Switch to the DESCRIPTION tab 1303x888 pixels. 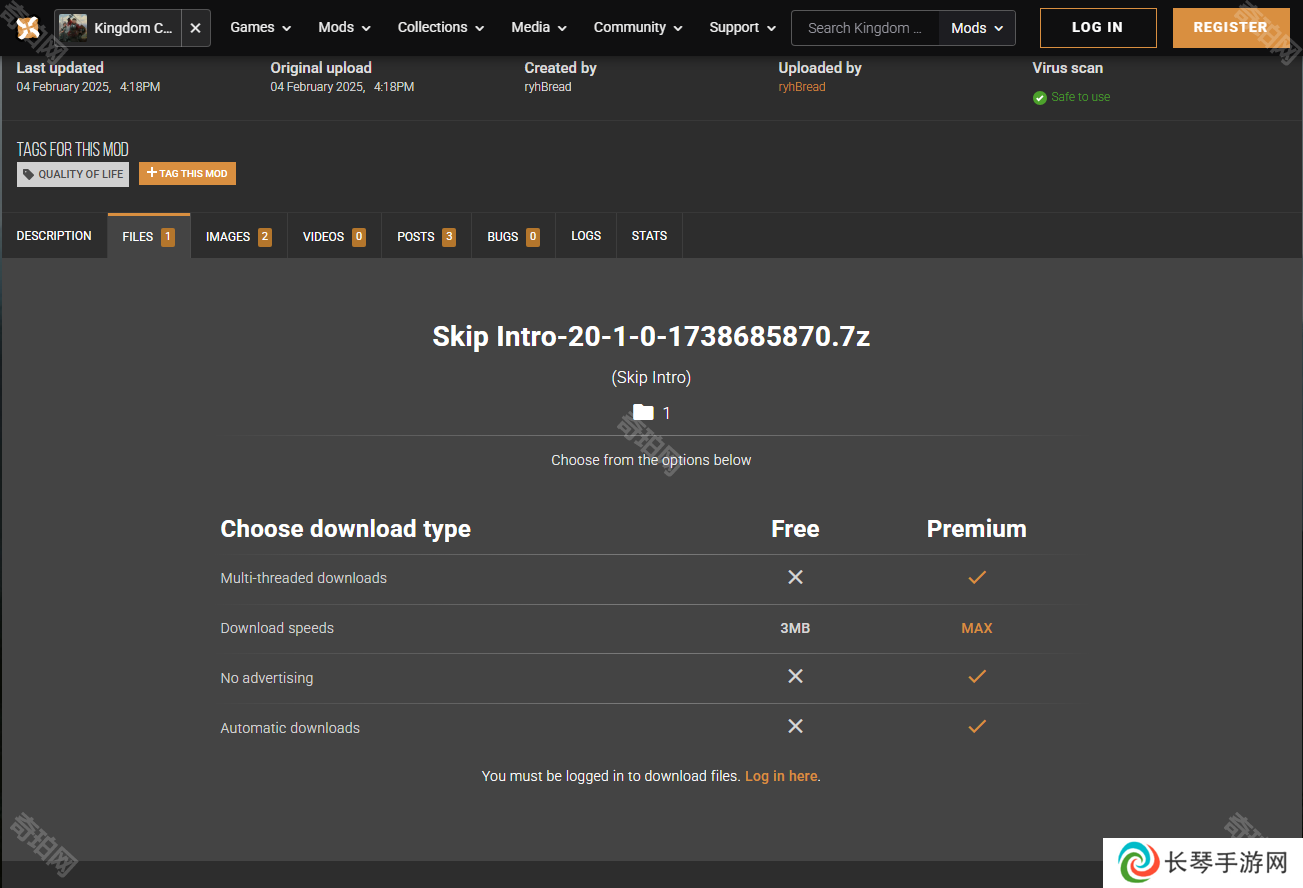click(54, 236)
